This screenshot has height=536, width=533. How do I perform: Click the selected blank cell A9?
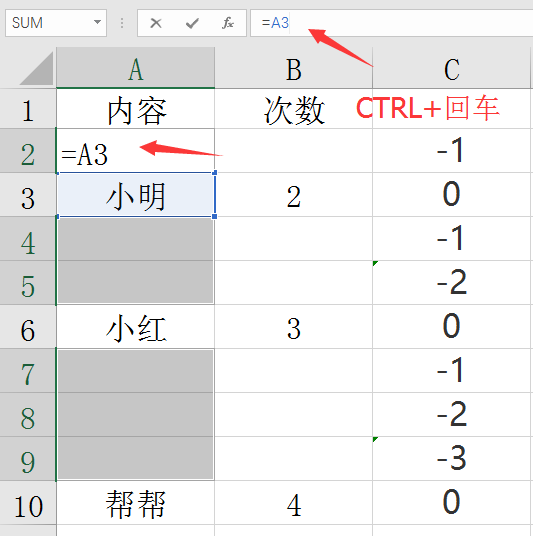[x=136, y=459]
